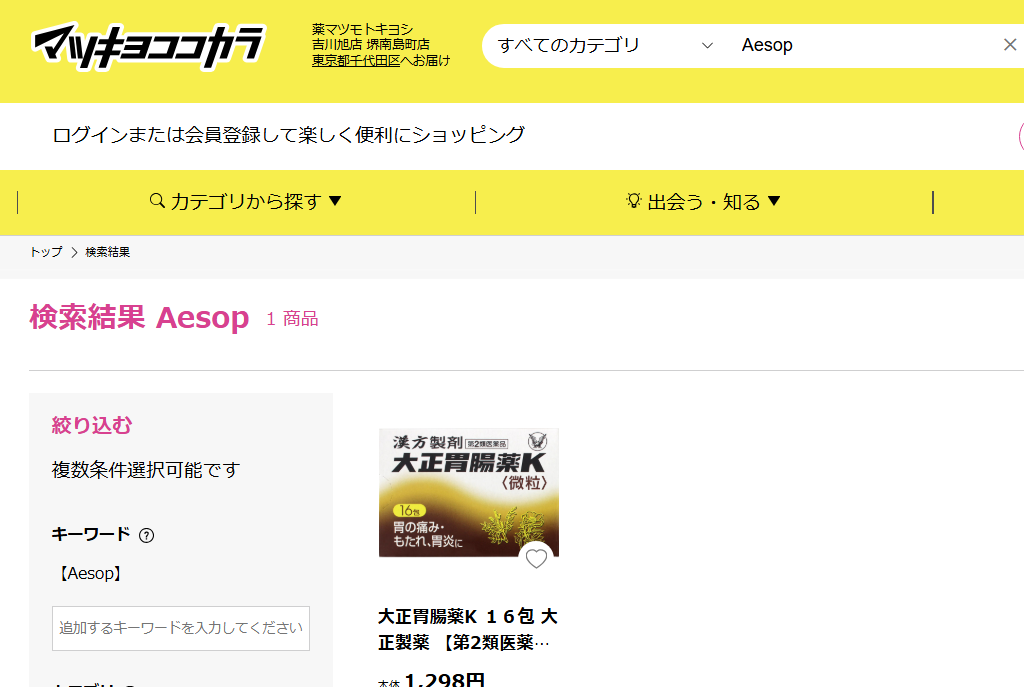Click the 1 商品 result count
Viewport: 1024px width, 687px height.
tap(292, 319)
